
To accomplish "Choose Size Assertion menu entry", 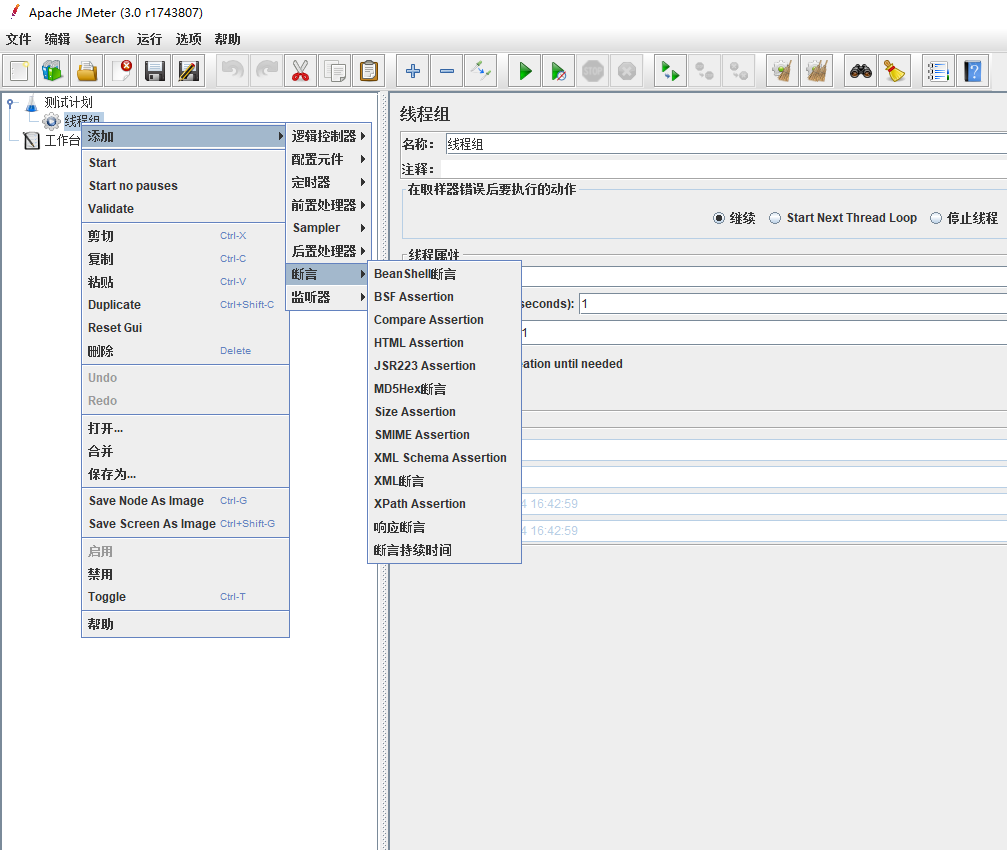I will (444, 412).
